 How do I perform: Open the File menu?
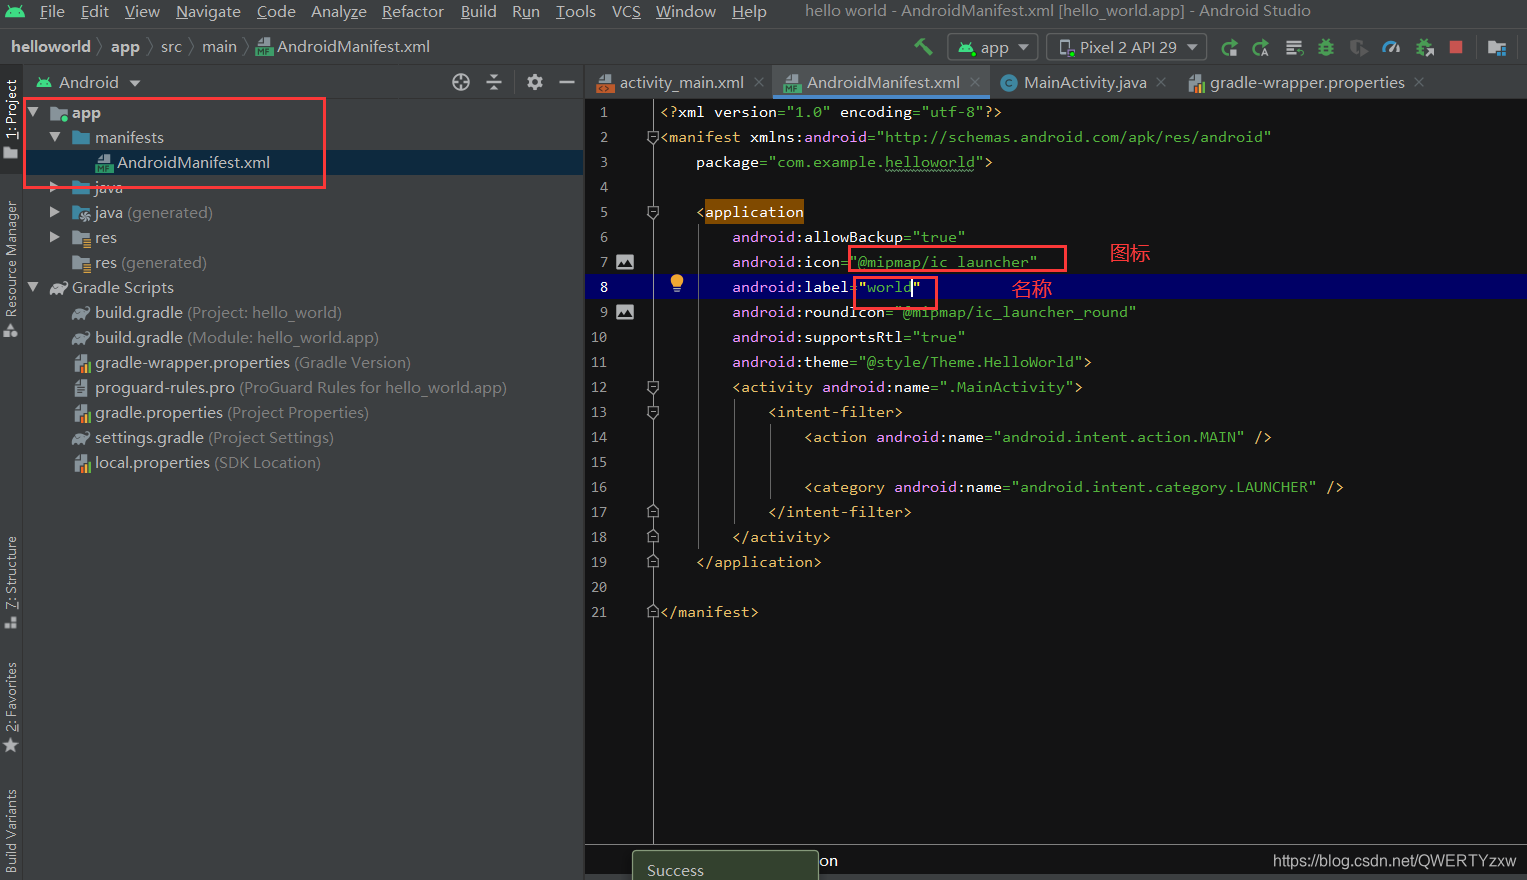pyautogui.click(x=52, y=11)
